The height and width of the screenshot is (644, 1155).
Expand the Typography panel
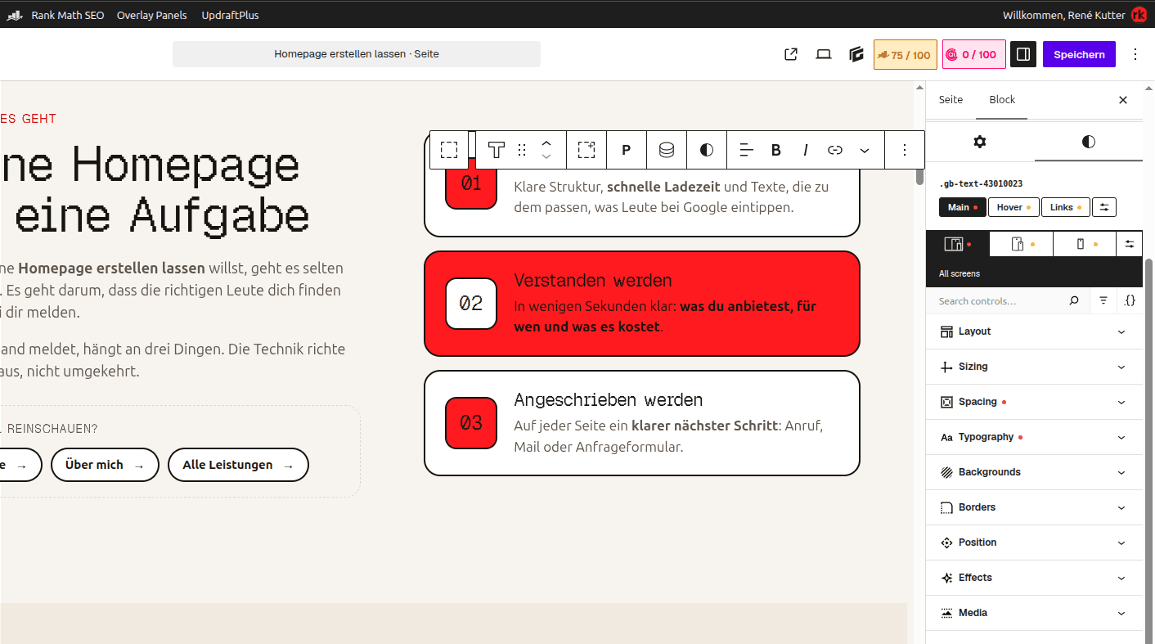(x=1034, y=438)
